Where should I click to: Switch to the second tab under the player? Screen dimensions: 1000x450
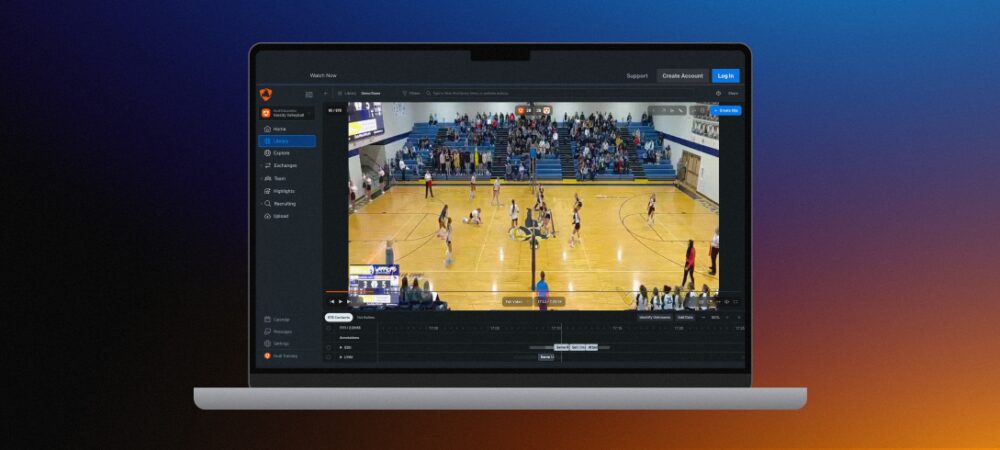pyautogui.click(x=365, y=317)
